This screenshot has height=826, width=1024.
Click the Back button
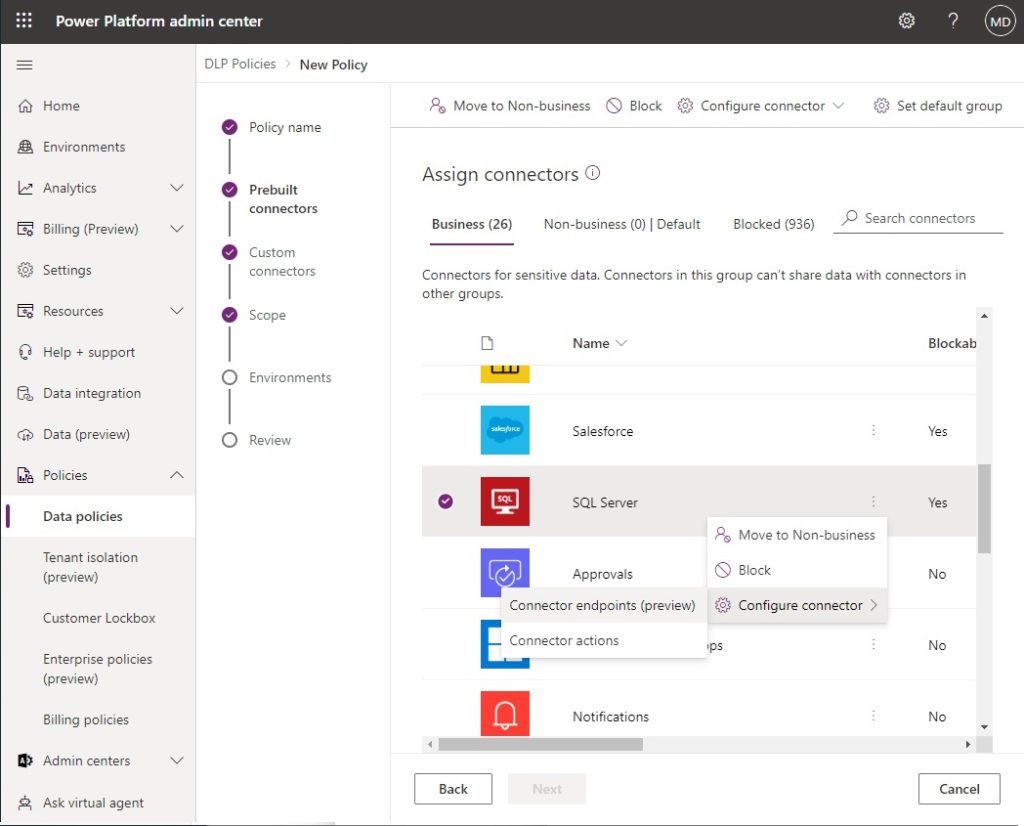point(453,788)
